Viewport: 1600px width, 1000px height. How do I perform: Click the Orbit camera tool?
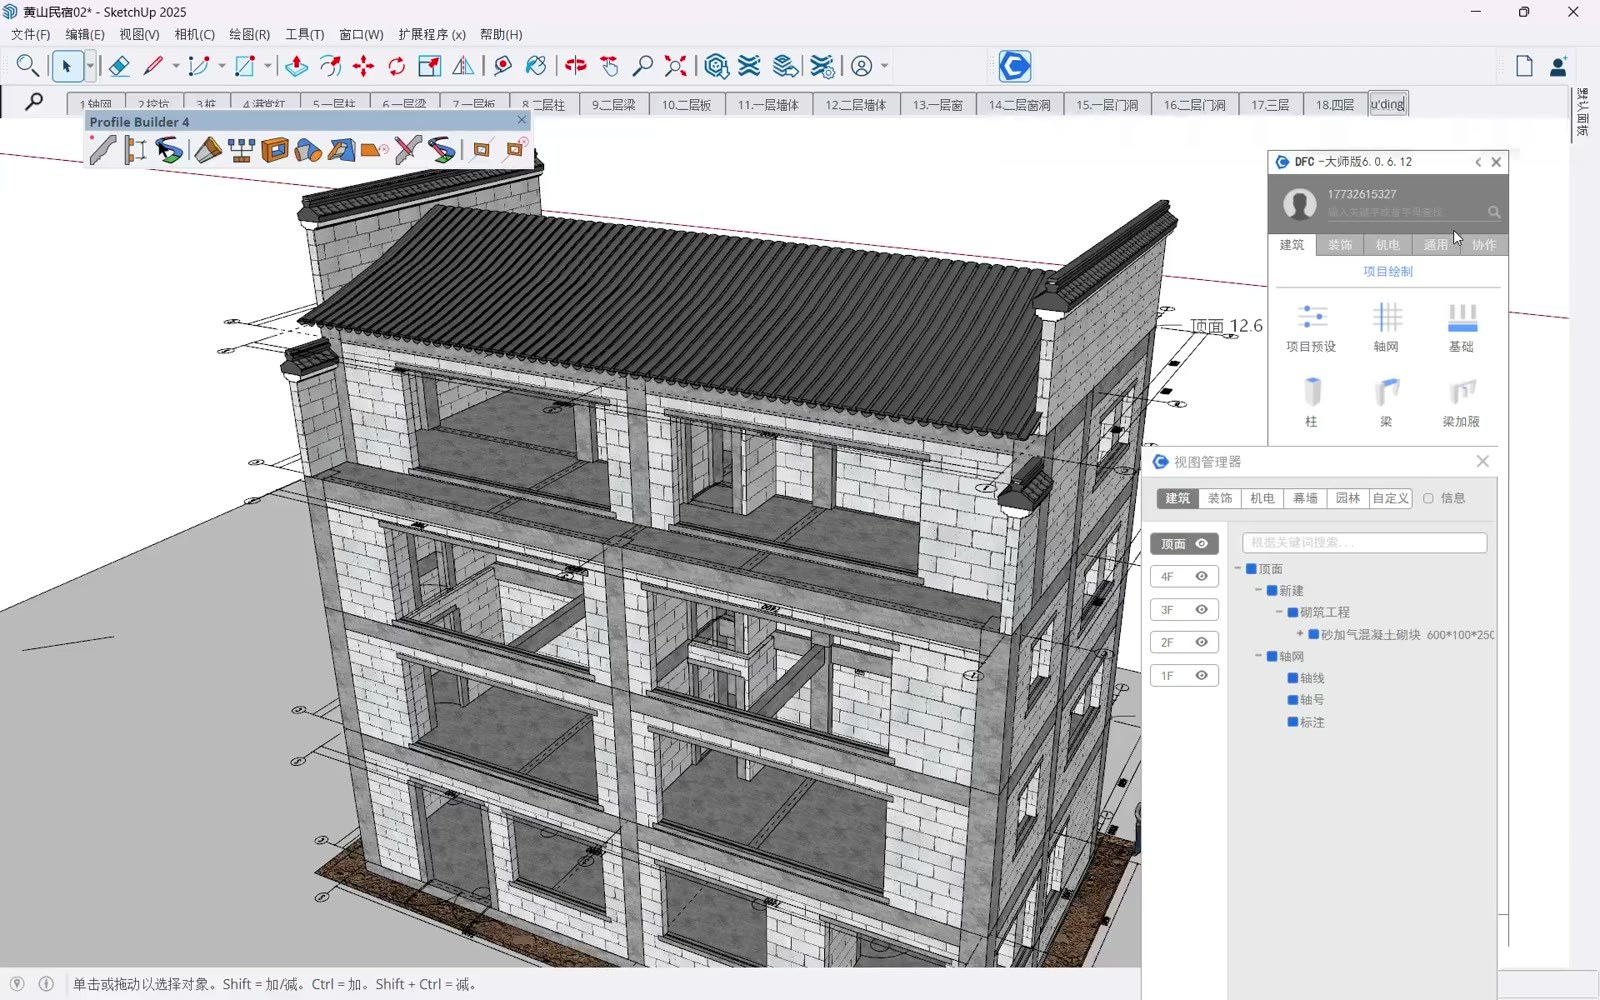click(x=576, y=66)
